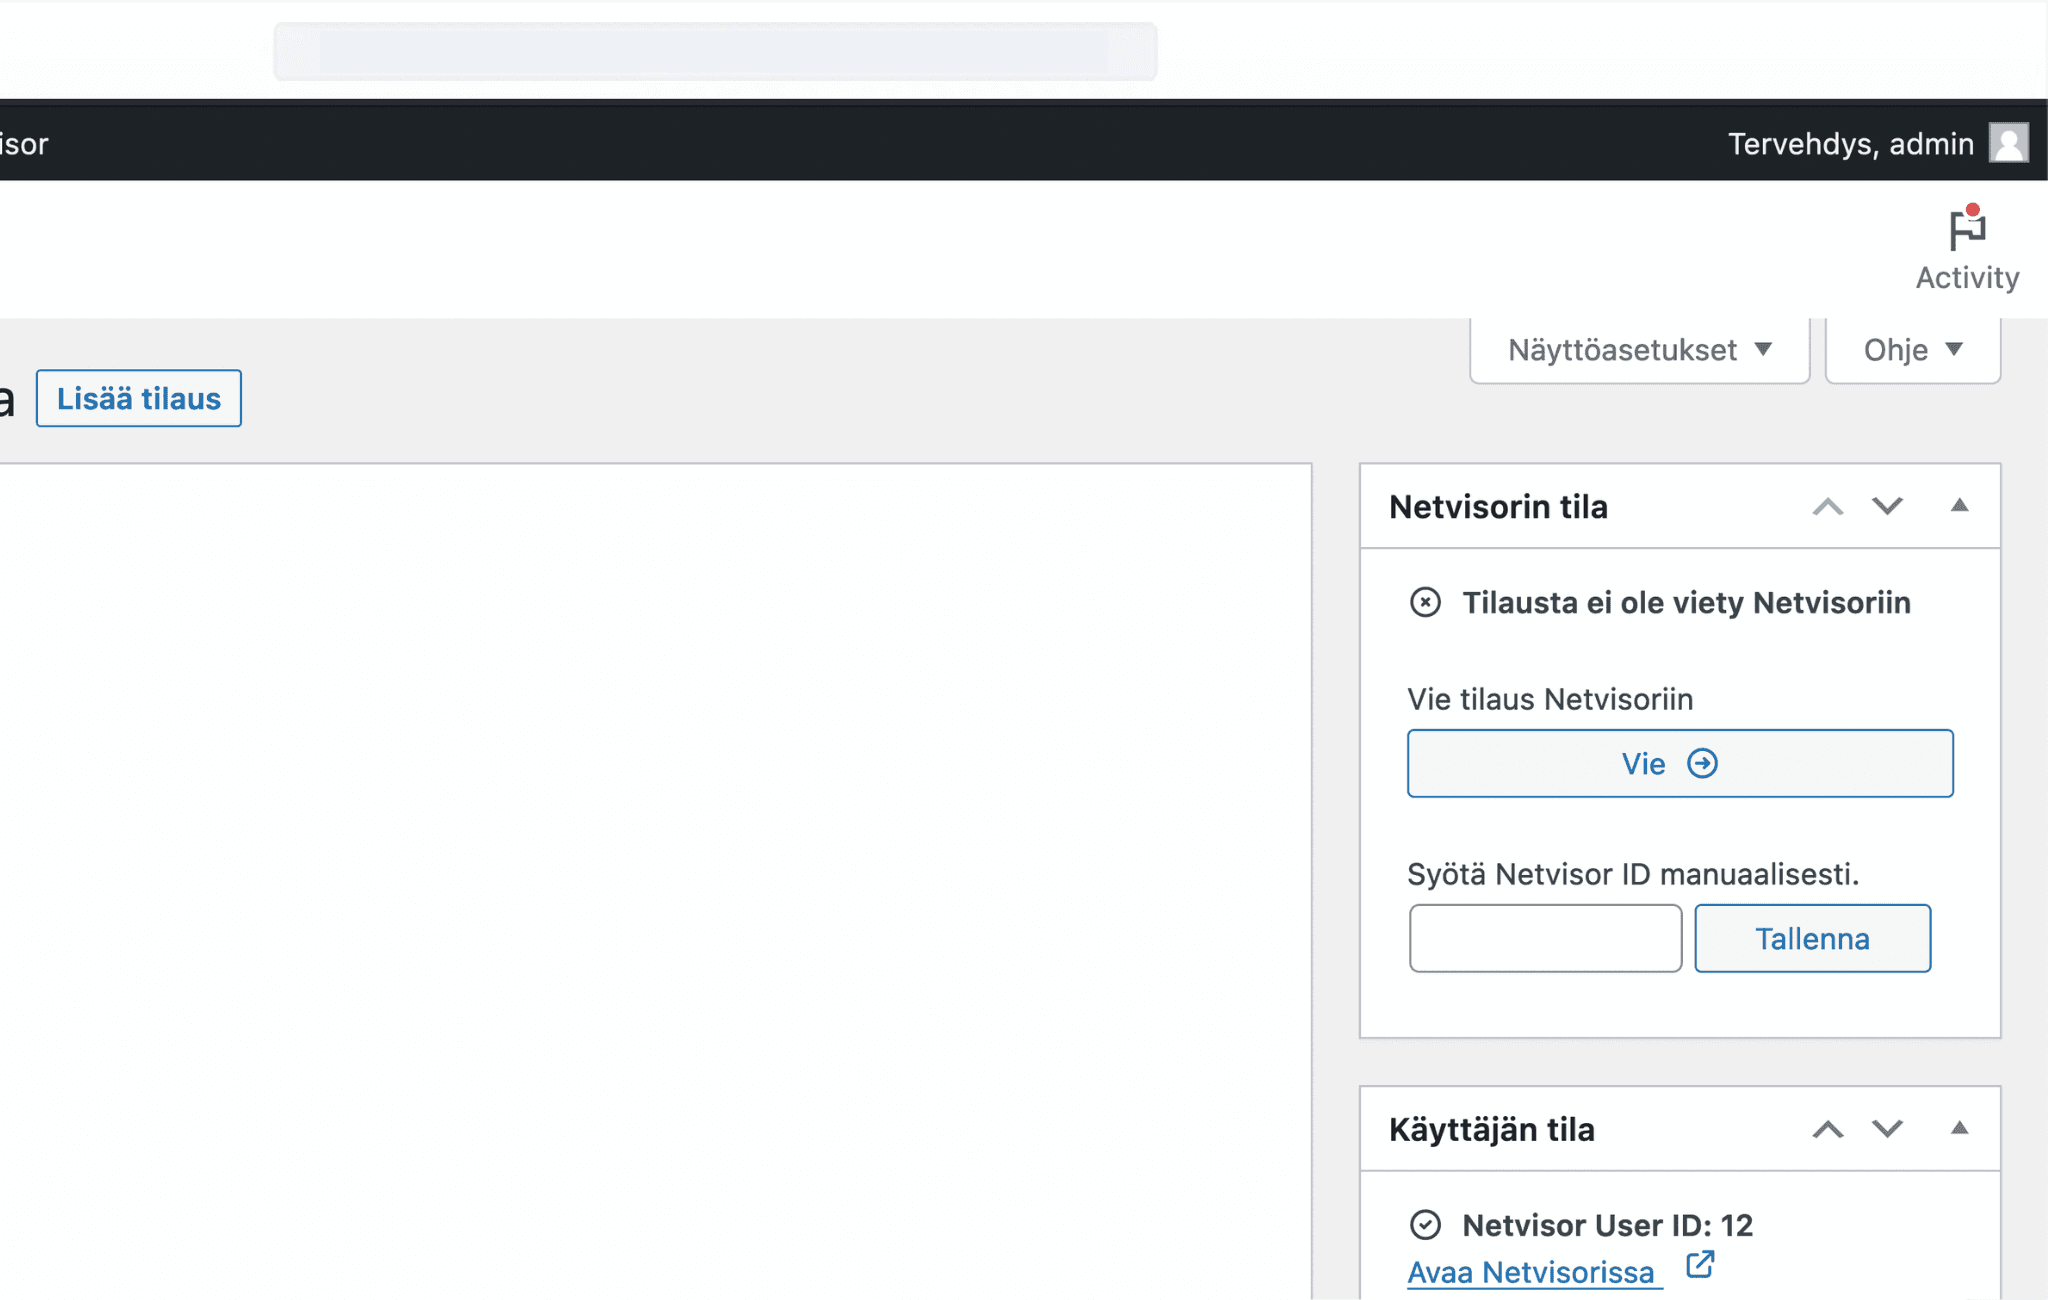Screen dimensions: 2048x1300
Task: Collapse the Netvisorin tila panel
Action: 1959,506
